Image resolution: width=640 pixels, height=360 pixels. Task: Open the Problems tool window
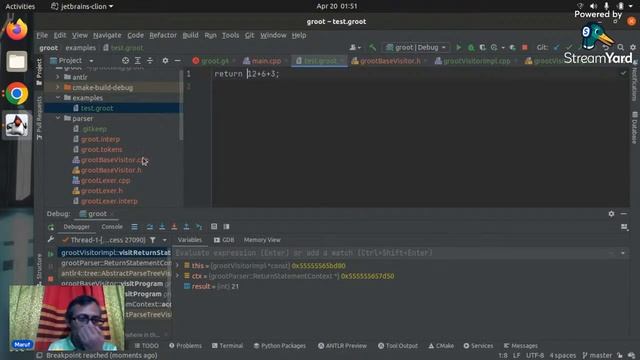(185, 346)
